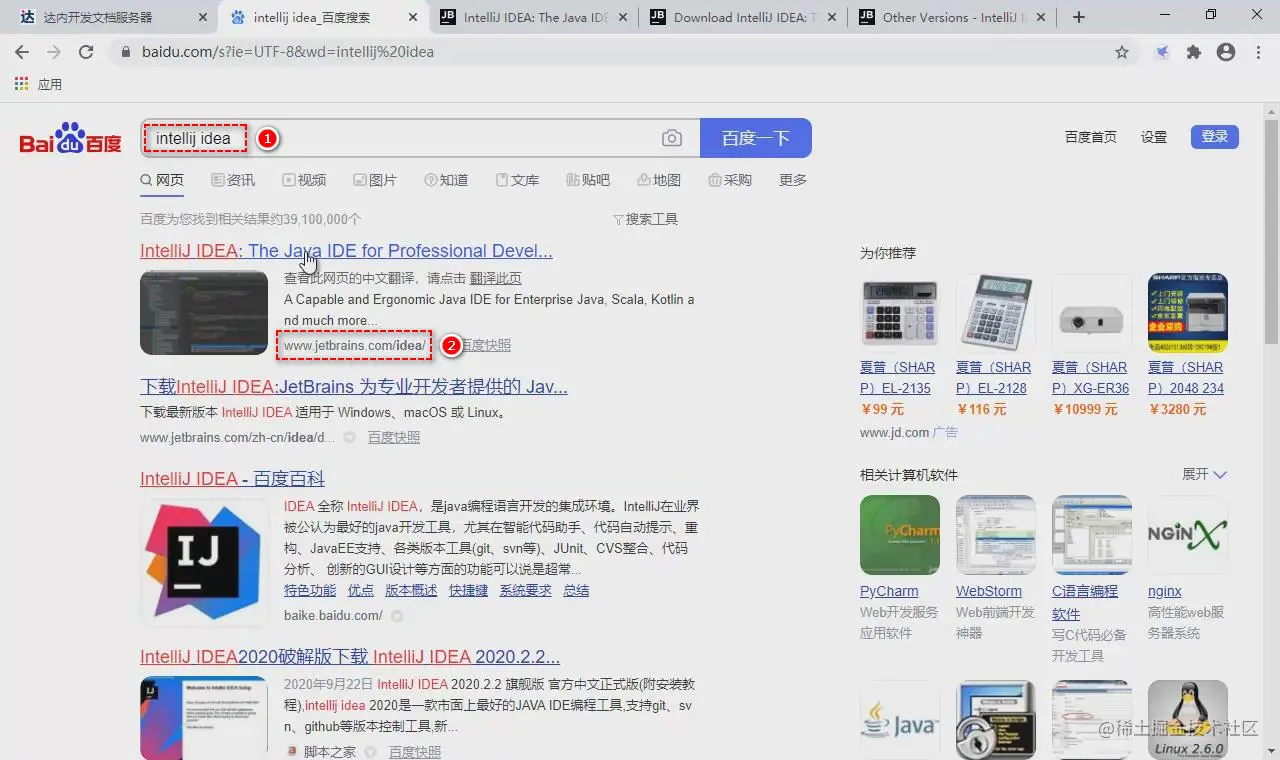The image size is (1280, 760).
Task: Open the 系统要求 baike sublink
Action: tap(526, 590)
